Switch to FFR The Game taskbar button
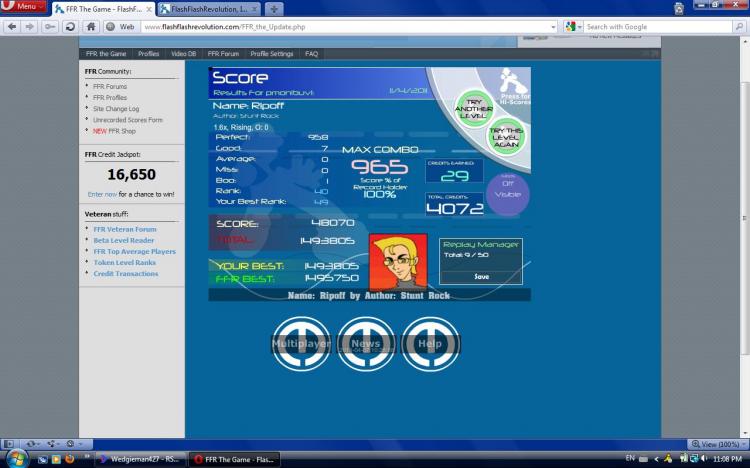750x468 pixels. point(234,459)
